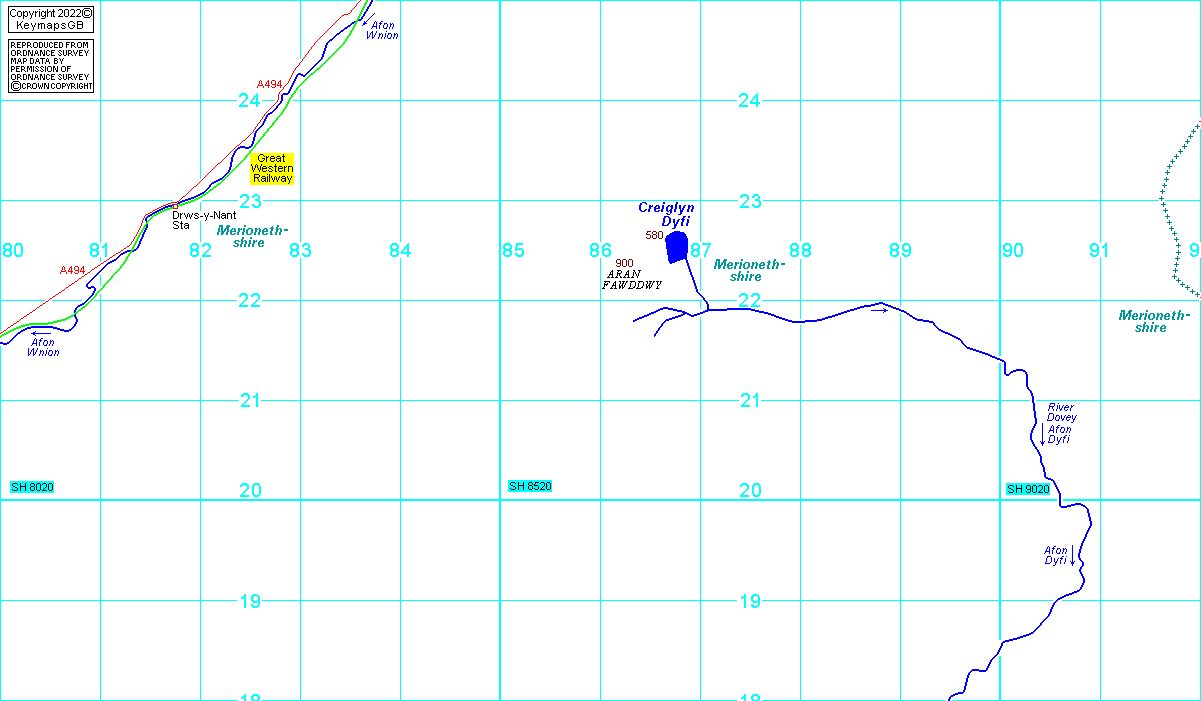1201x701 pixels.
Task: Open the SH 8020 grid square label
Action: pos(32,487)
